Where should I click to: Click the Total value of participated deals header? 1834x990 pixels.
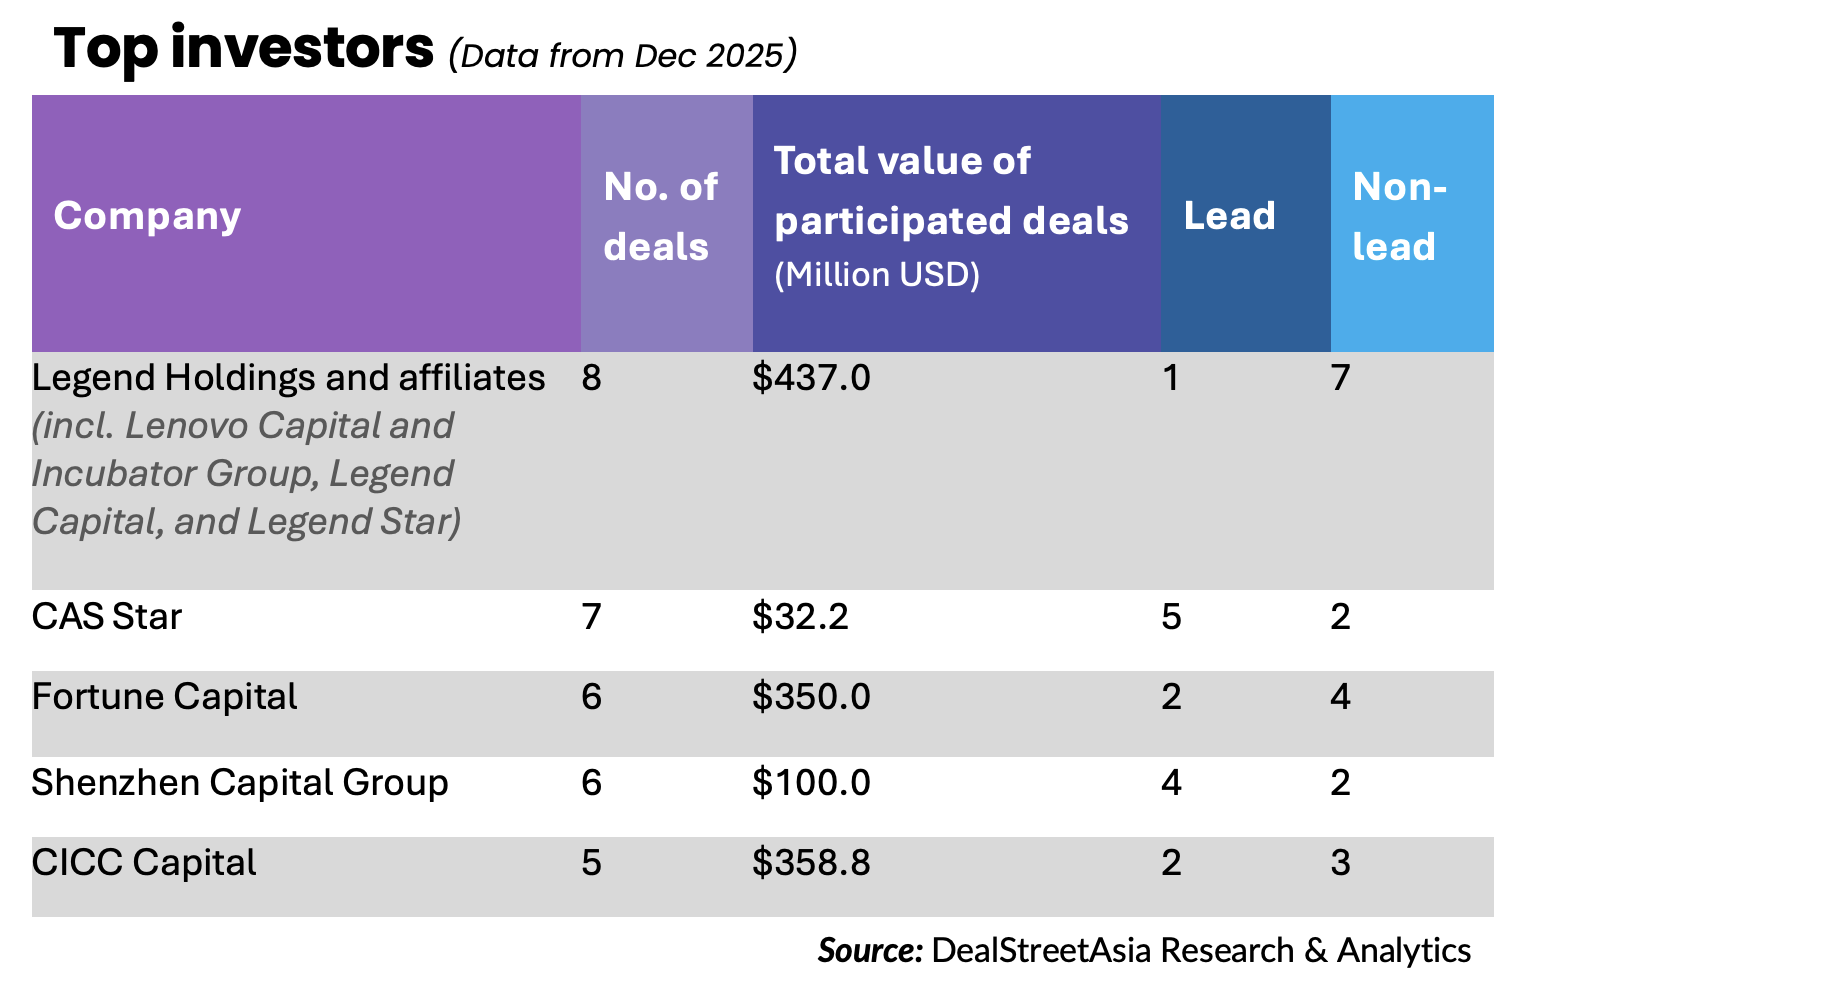coord(950,190)
